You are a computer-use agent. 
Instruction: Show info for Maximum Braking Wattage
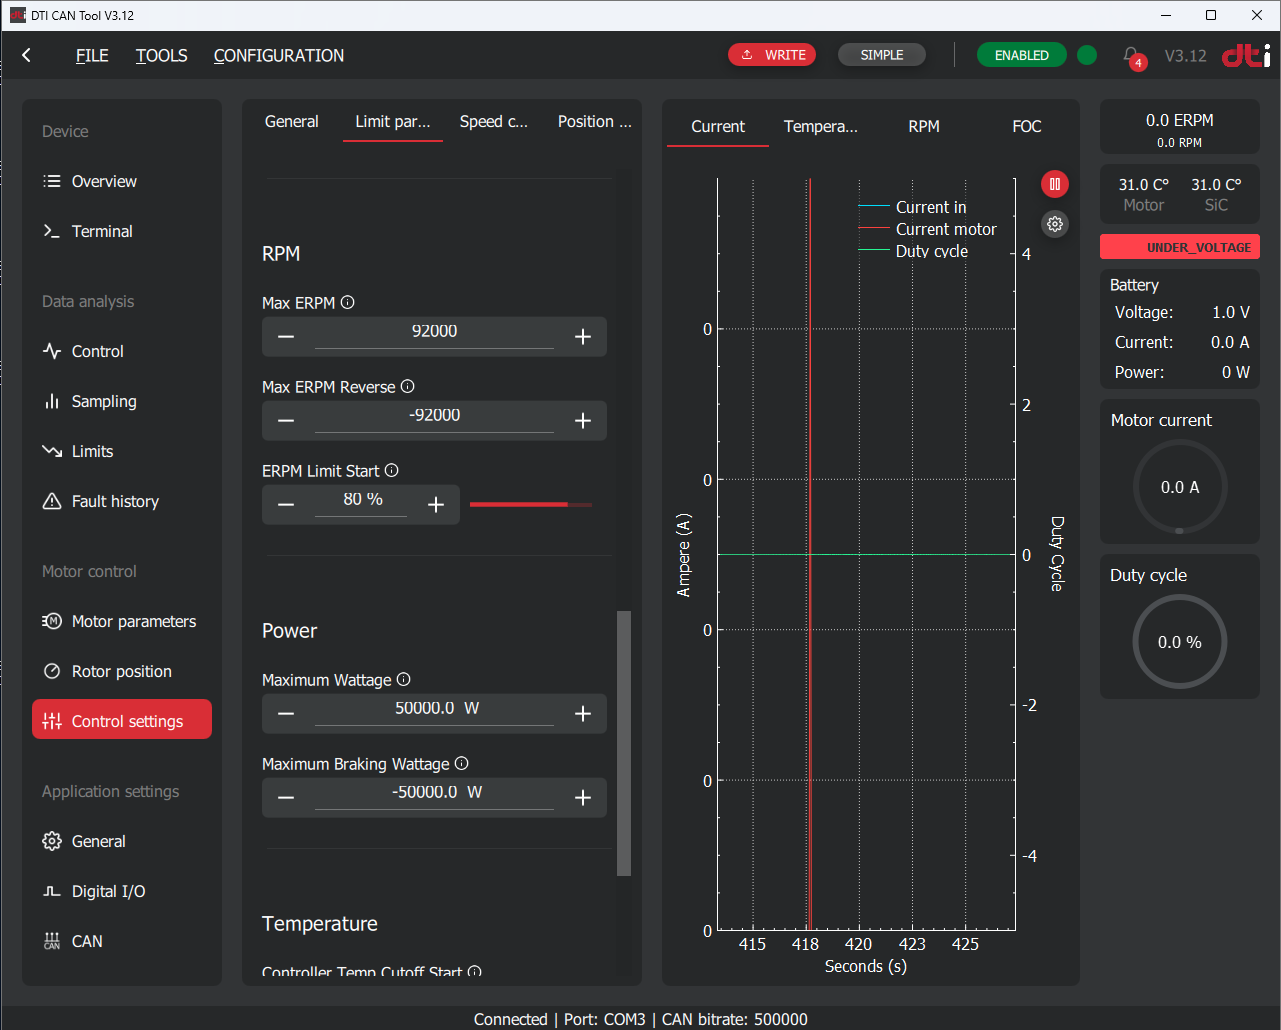462,763
